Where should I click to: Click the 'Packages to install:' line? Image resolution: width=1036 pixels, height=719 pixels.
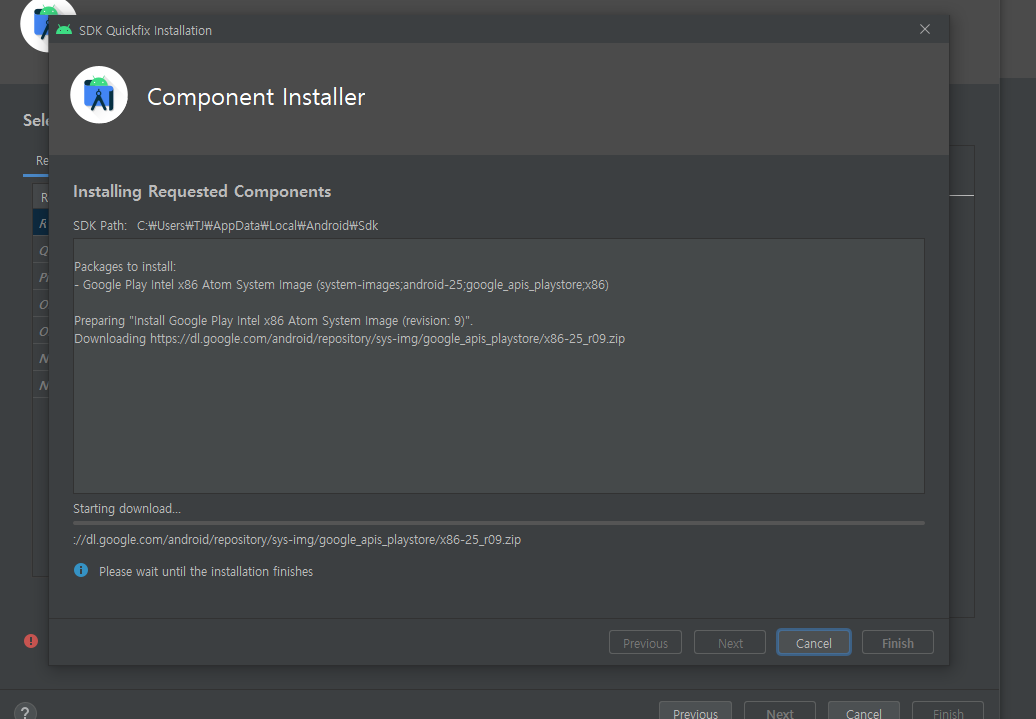[125, 266]
